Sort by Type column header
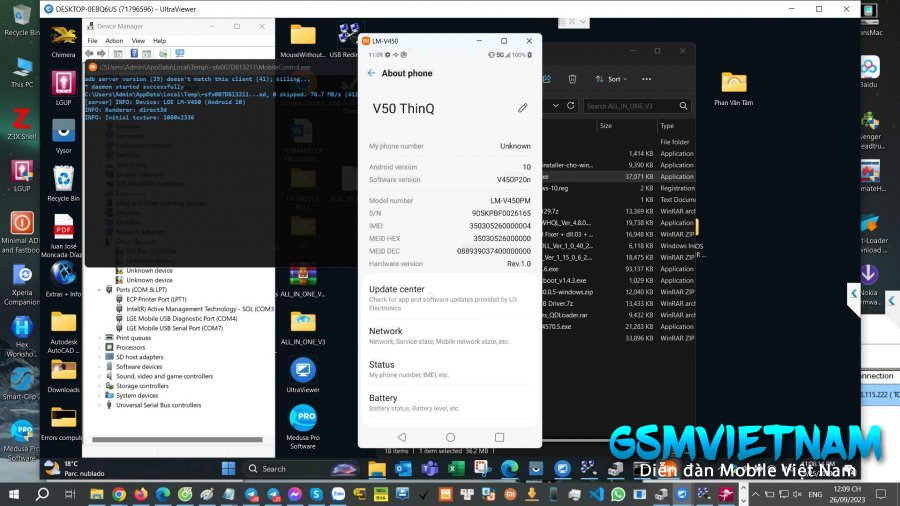 tap(667, 126)
